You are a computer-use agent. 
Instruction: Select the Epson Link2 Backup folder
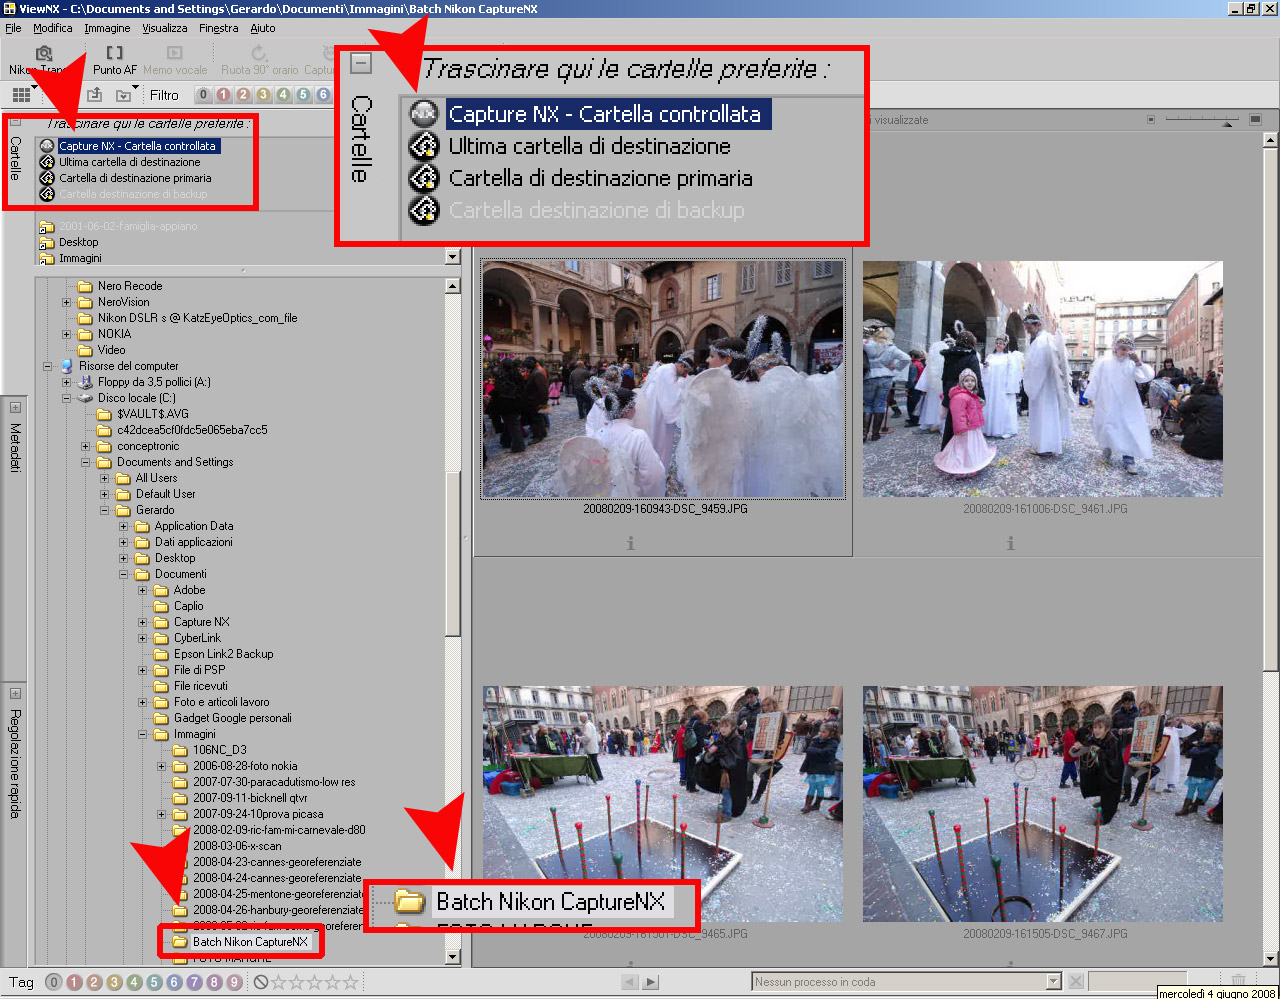(223, 654)
